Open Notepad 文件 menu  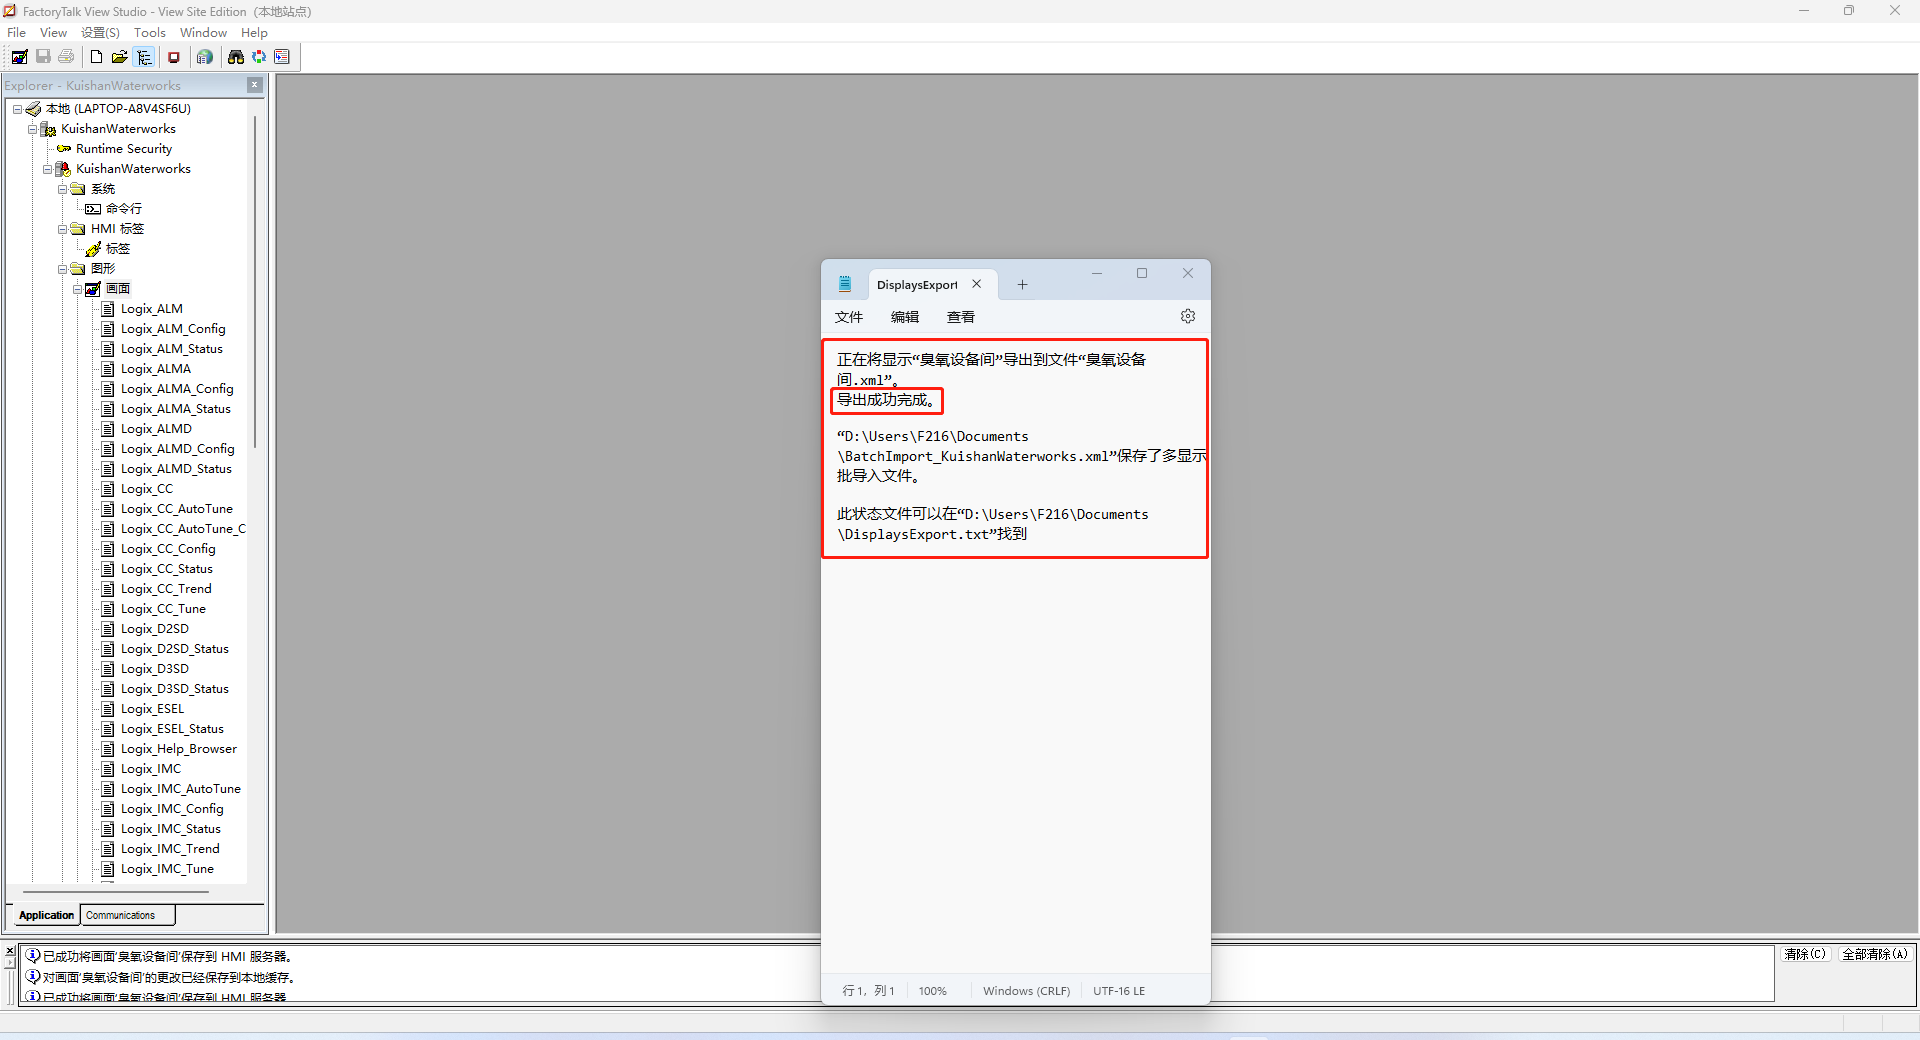pyautogui.click(x=849, y=317)
